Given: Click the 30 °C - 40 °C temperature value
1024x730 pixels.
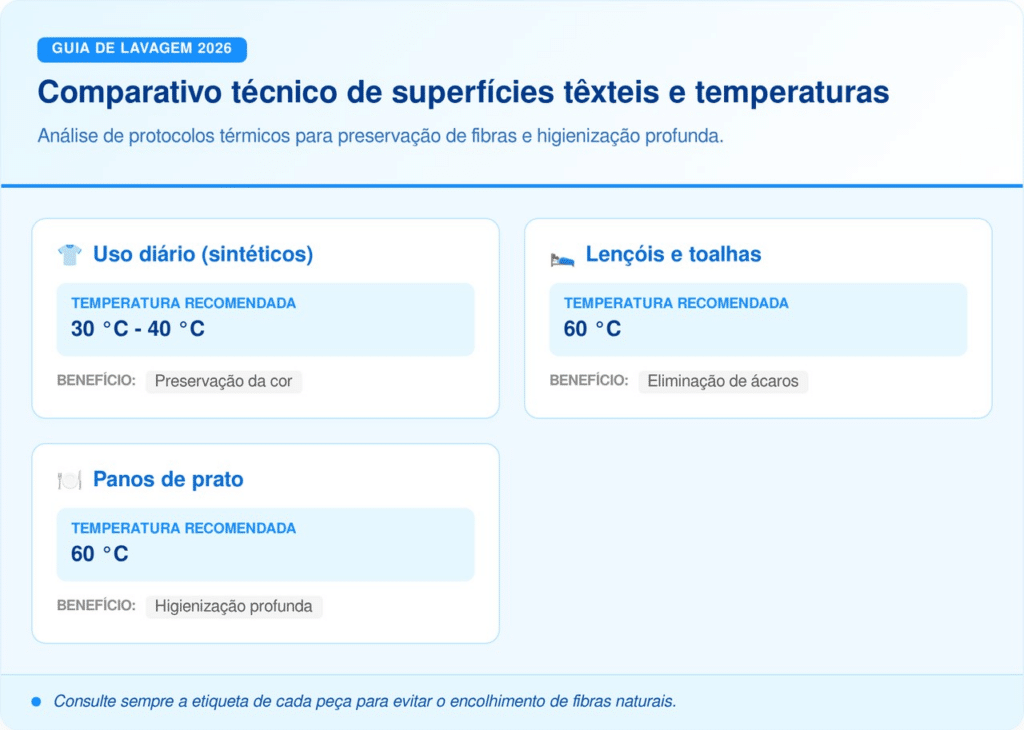Looking at the screenshot, I should click(x=138, y=329).
